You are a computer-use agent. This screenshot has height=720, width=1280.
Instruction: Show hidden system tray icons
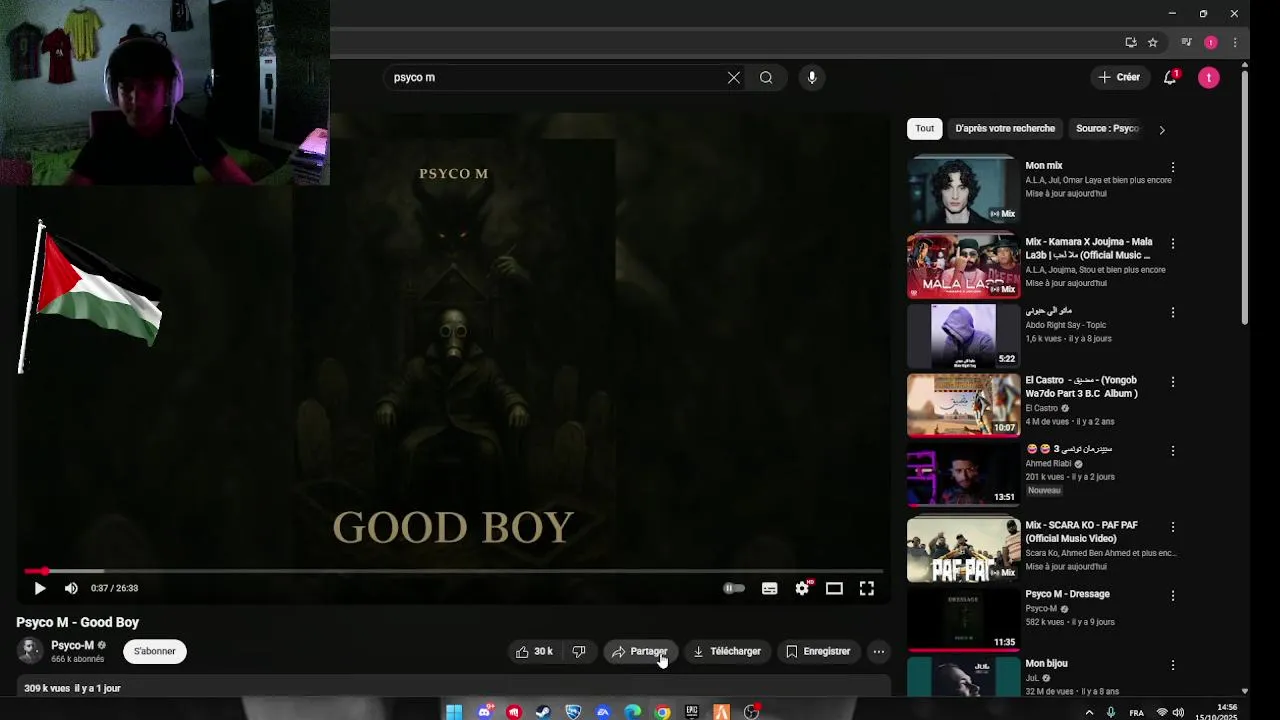[x=1089, y=713]
